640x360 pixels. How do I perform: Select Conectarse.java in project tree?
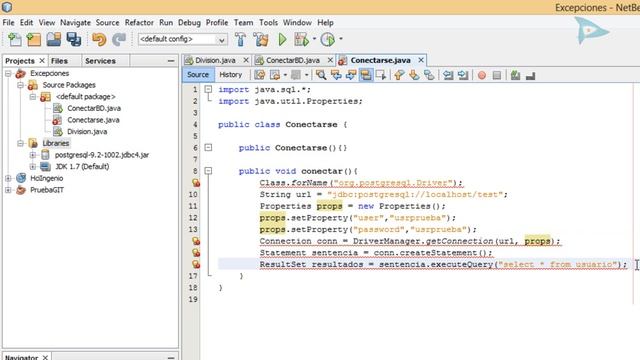point(93,120)
